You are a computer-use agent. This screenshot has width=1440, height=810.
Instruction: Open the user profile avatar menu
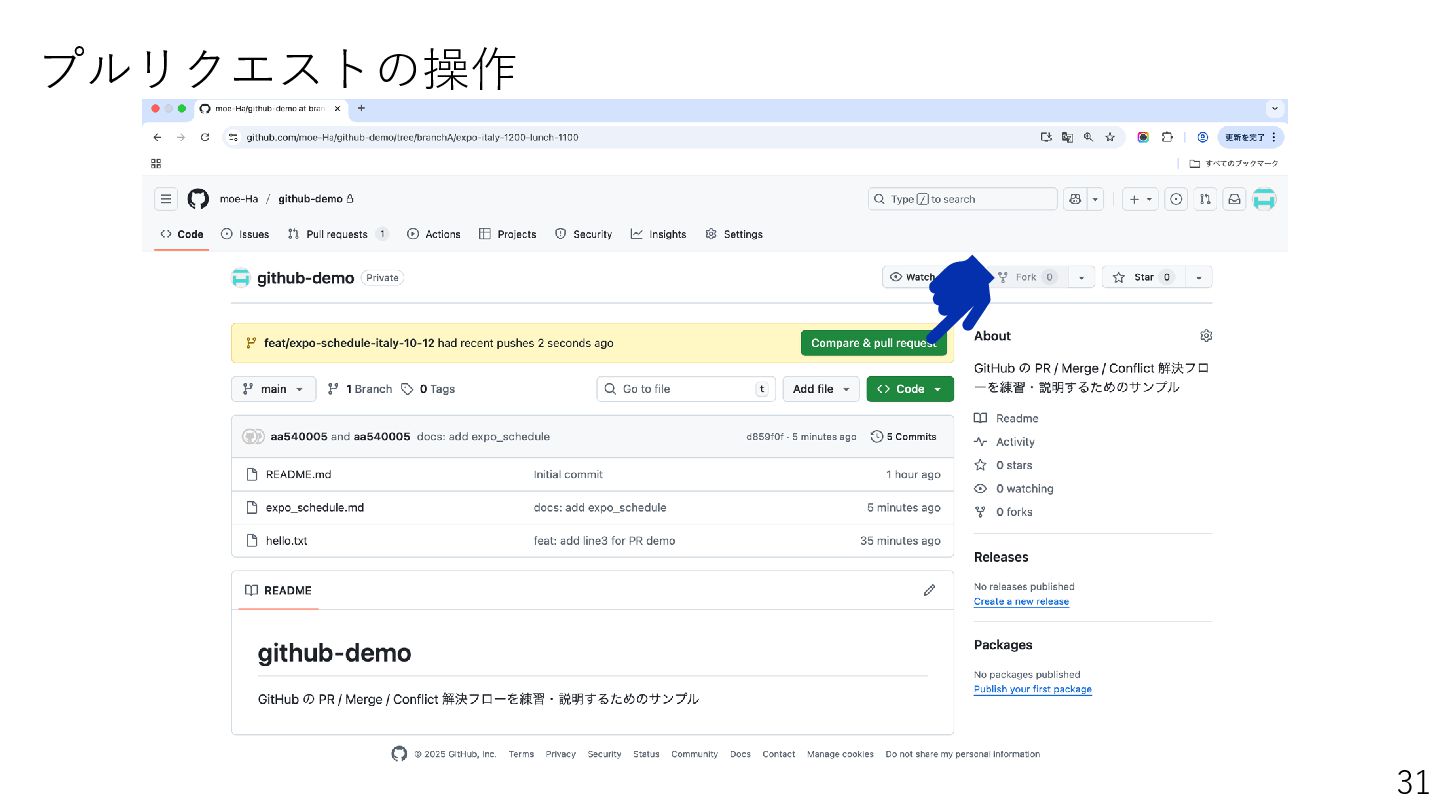click(1265, 199)
